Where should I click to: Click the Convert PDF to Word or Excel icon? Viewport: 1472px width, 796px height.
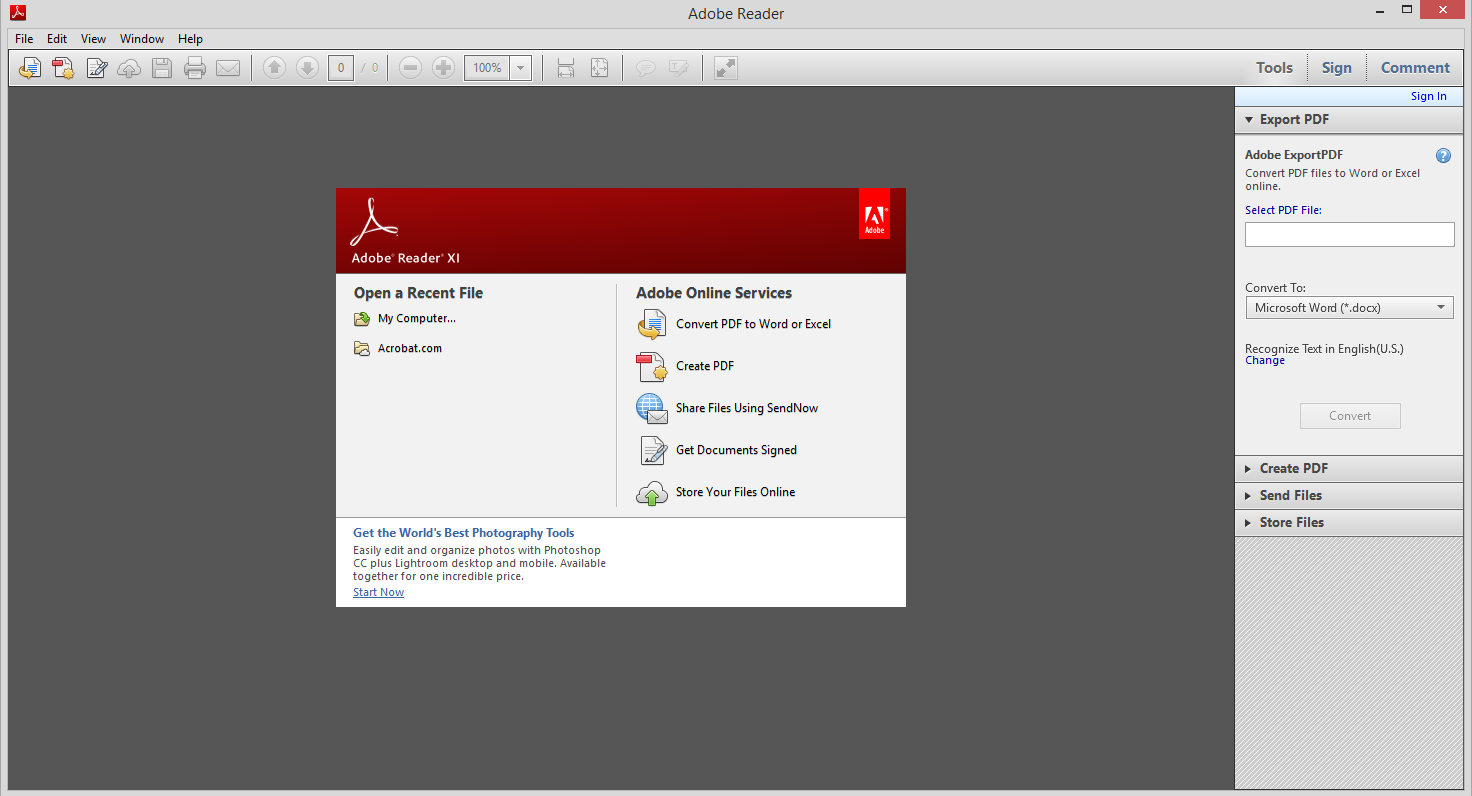(x=651, y=324)
